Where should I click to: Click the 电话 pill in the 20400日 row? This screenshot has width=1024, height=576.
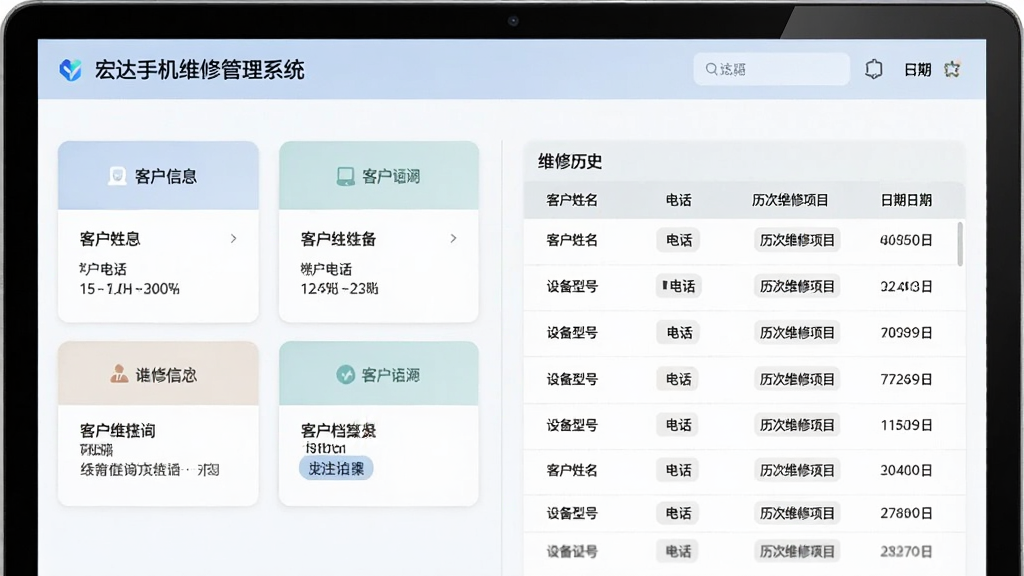678,470
